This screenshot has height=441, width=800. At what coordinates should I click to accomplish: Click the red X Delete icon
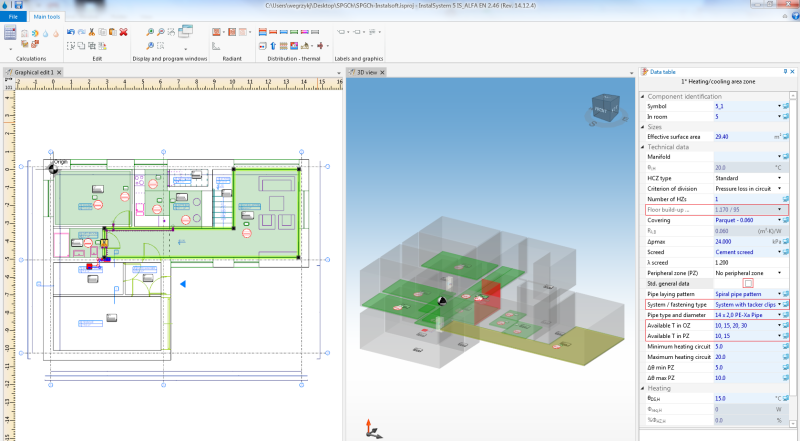click(123, 32)
